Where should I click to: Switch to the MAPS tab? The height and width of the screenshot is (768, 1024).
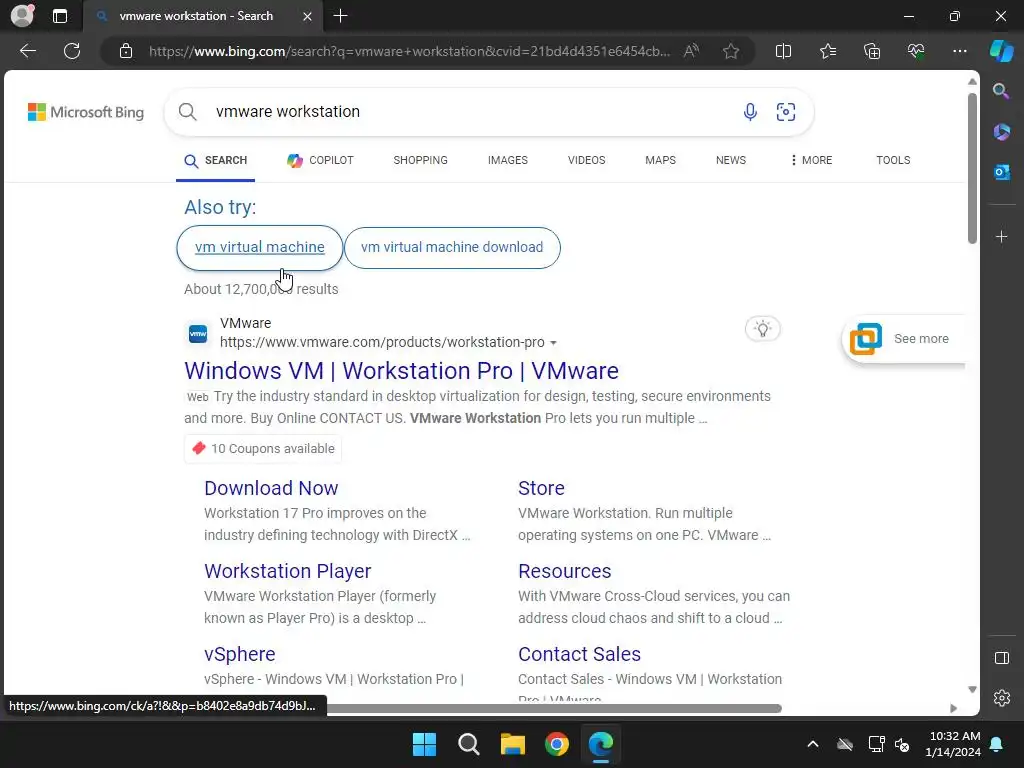(660, 160)
